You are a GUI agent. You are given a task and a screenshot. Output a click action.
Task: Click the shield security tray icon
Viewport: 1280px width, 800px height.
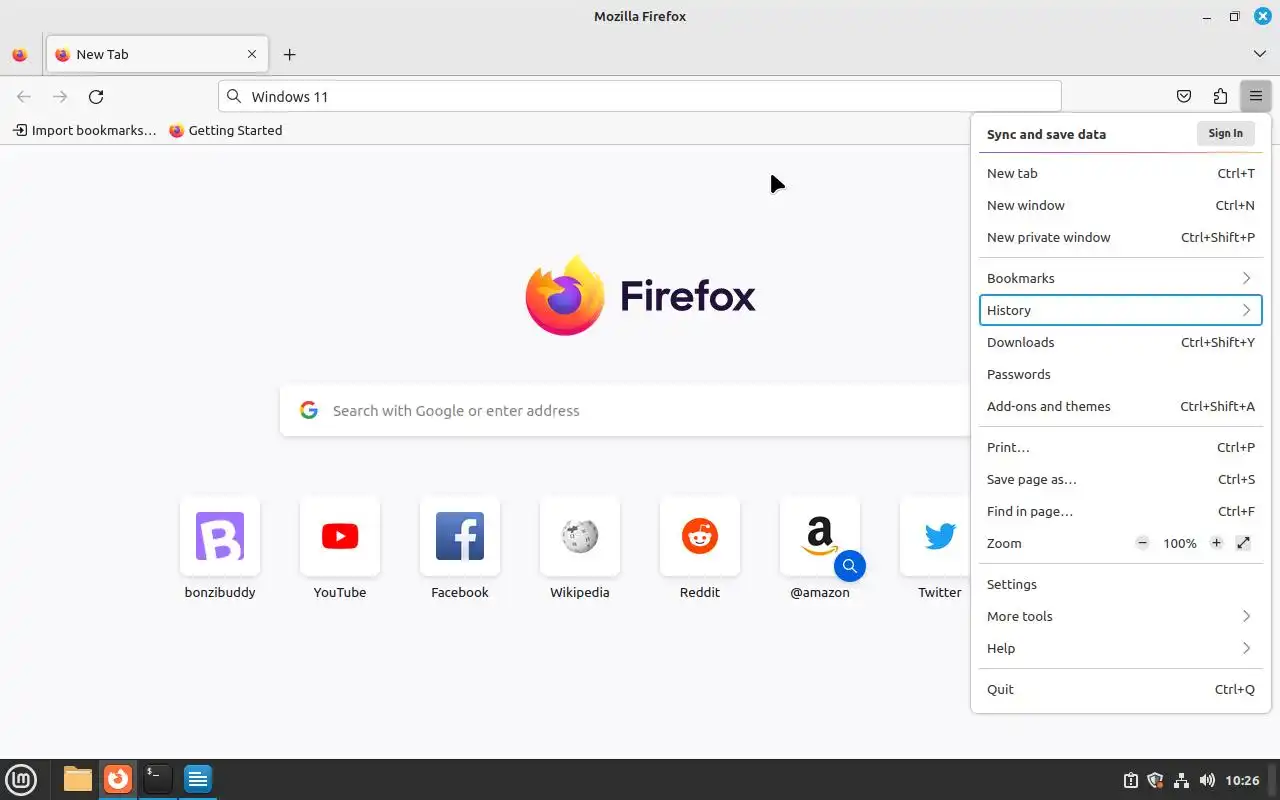click(x=1156, y=780)
